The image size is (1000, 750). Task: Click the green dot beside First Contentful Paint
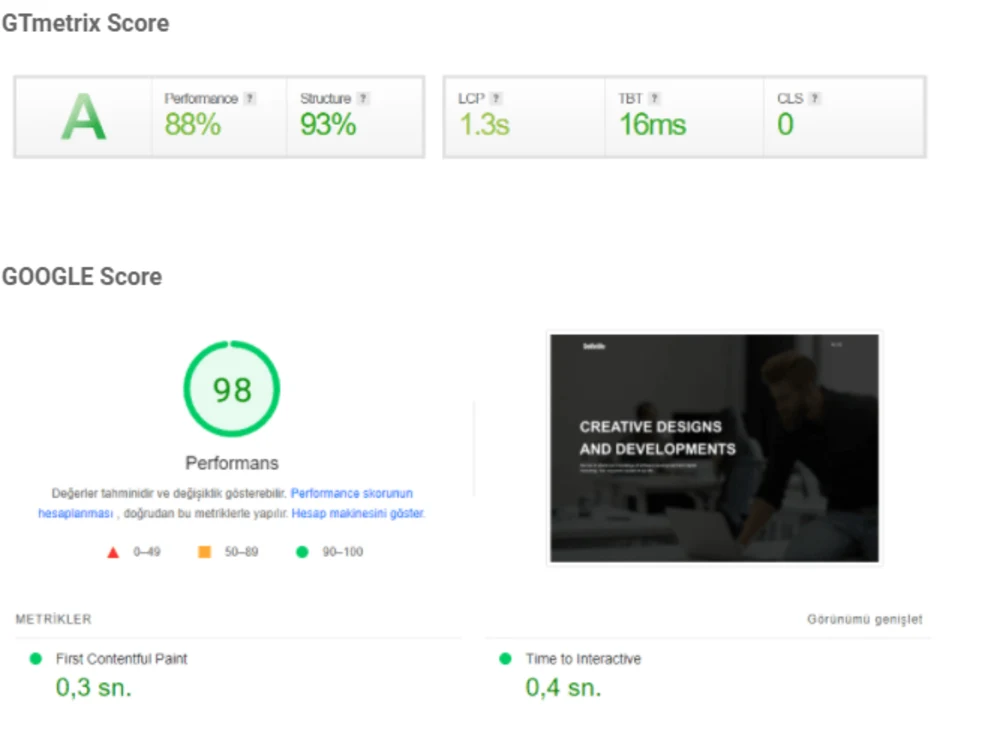(x=36, y=659)
